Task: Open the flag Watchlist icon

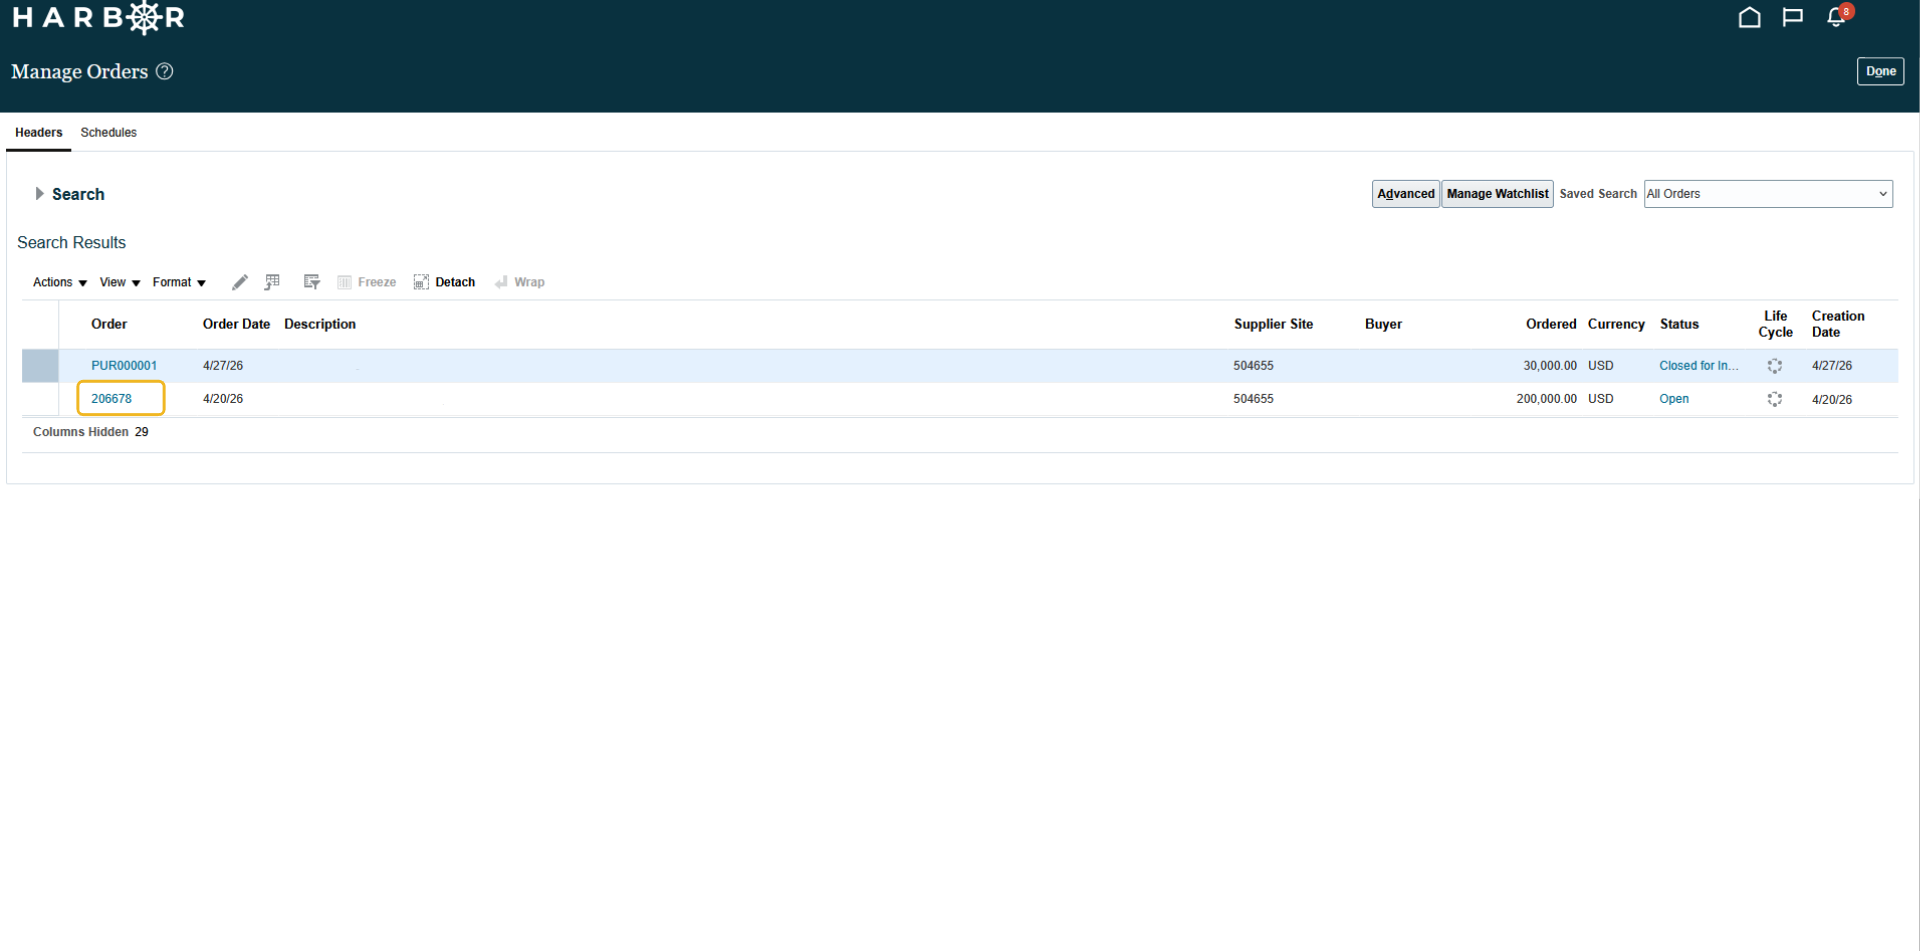Action: (x=1792, y=17)
